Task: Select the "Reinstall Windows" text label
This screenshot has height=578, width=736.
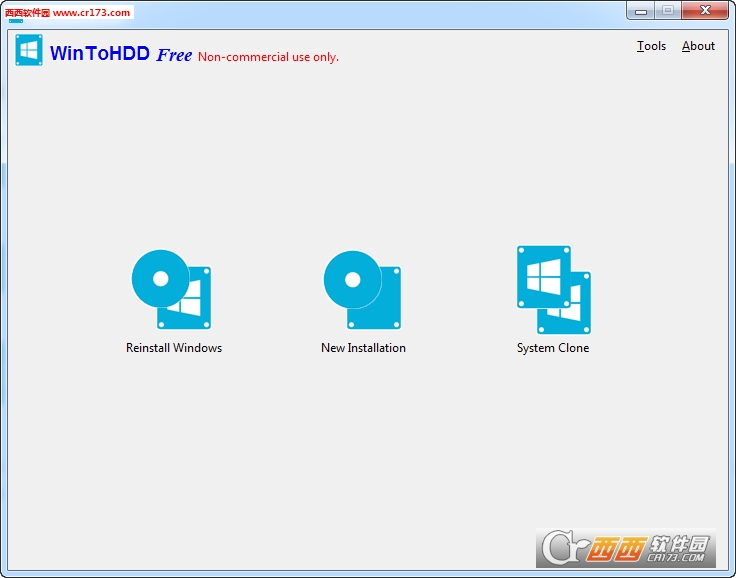Action: 174,348
